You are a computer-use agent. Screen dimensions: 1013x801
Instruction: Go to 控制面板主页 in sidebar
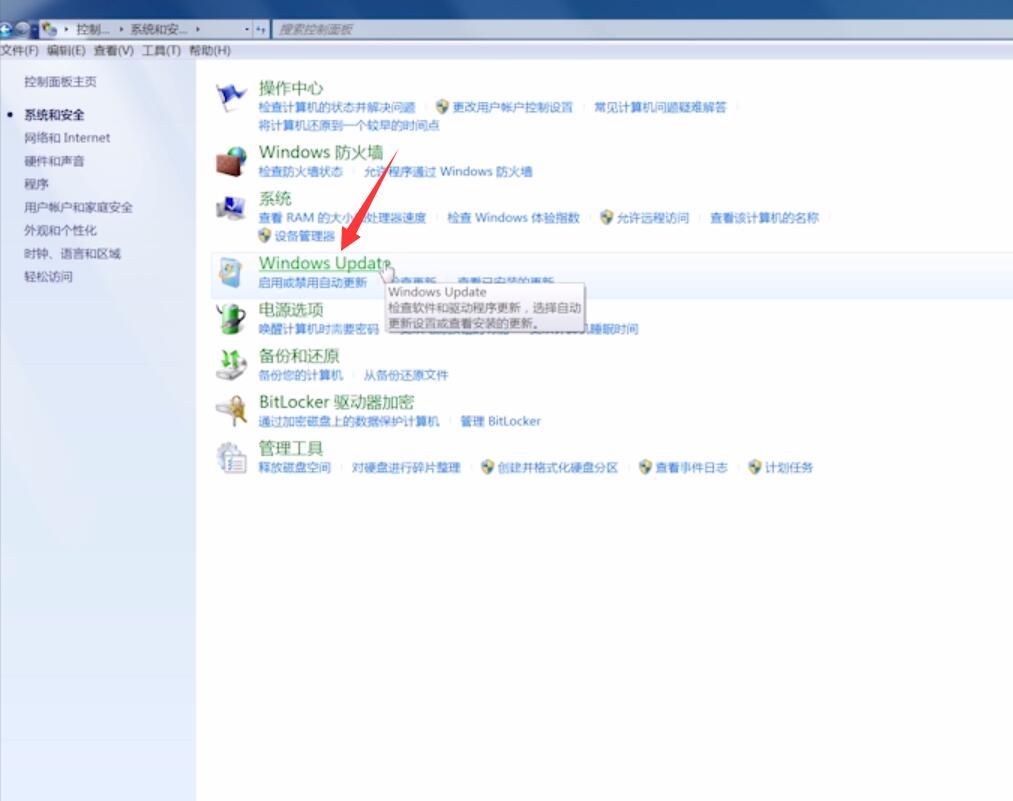click(60, 81)
